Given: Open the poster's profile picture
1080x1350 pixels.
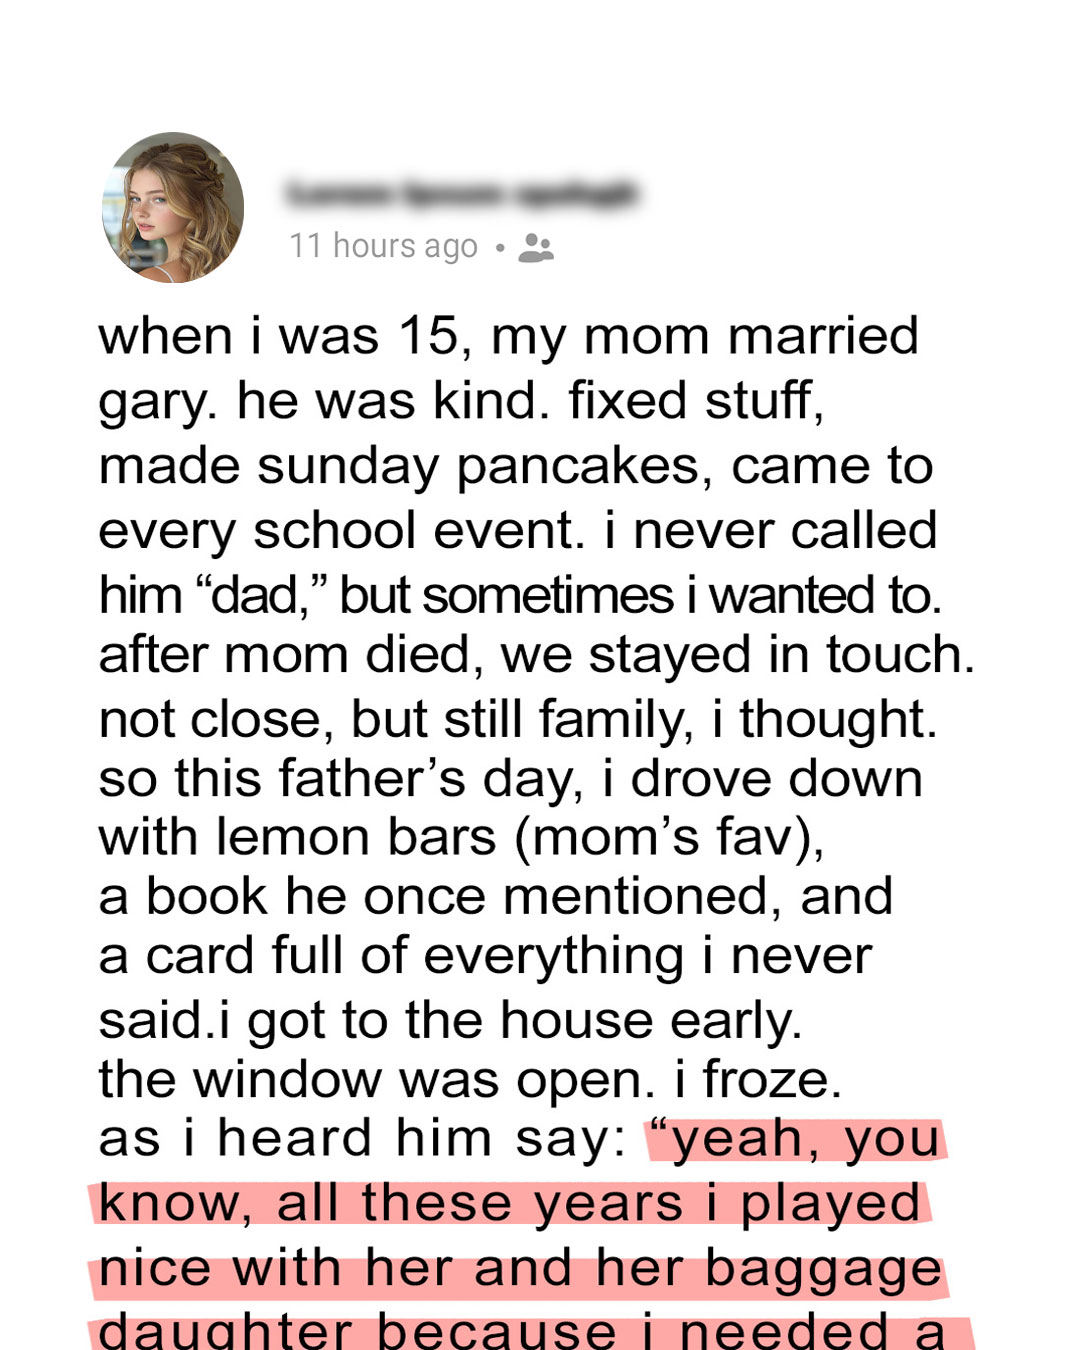Looking at the screenshot, I should pos(173,207).
